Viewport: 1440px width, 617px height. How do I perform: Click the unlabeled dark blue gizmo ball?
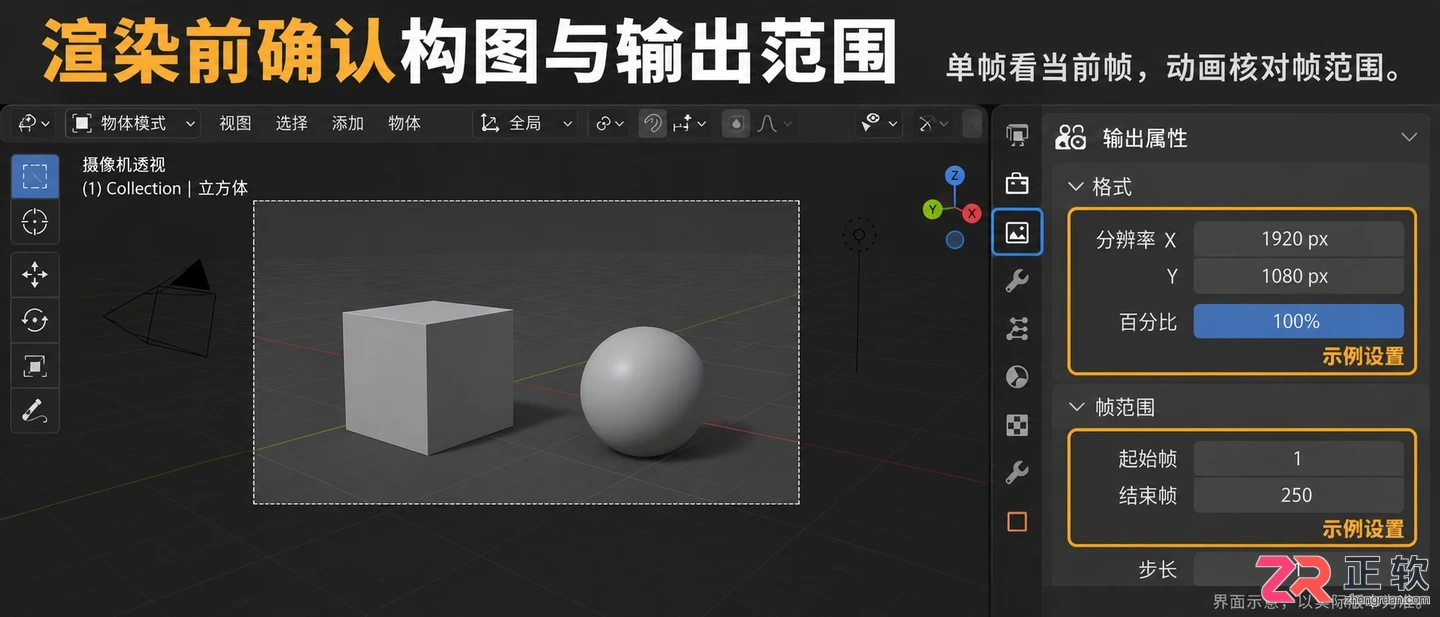coord(955,240)
